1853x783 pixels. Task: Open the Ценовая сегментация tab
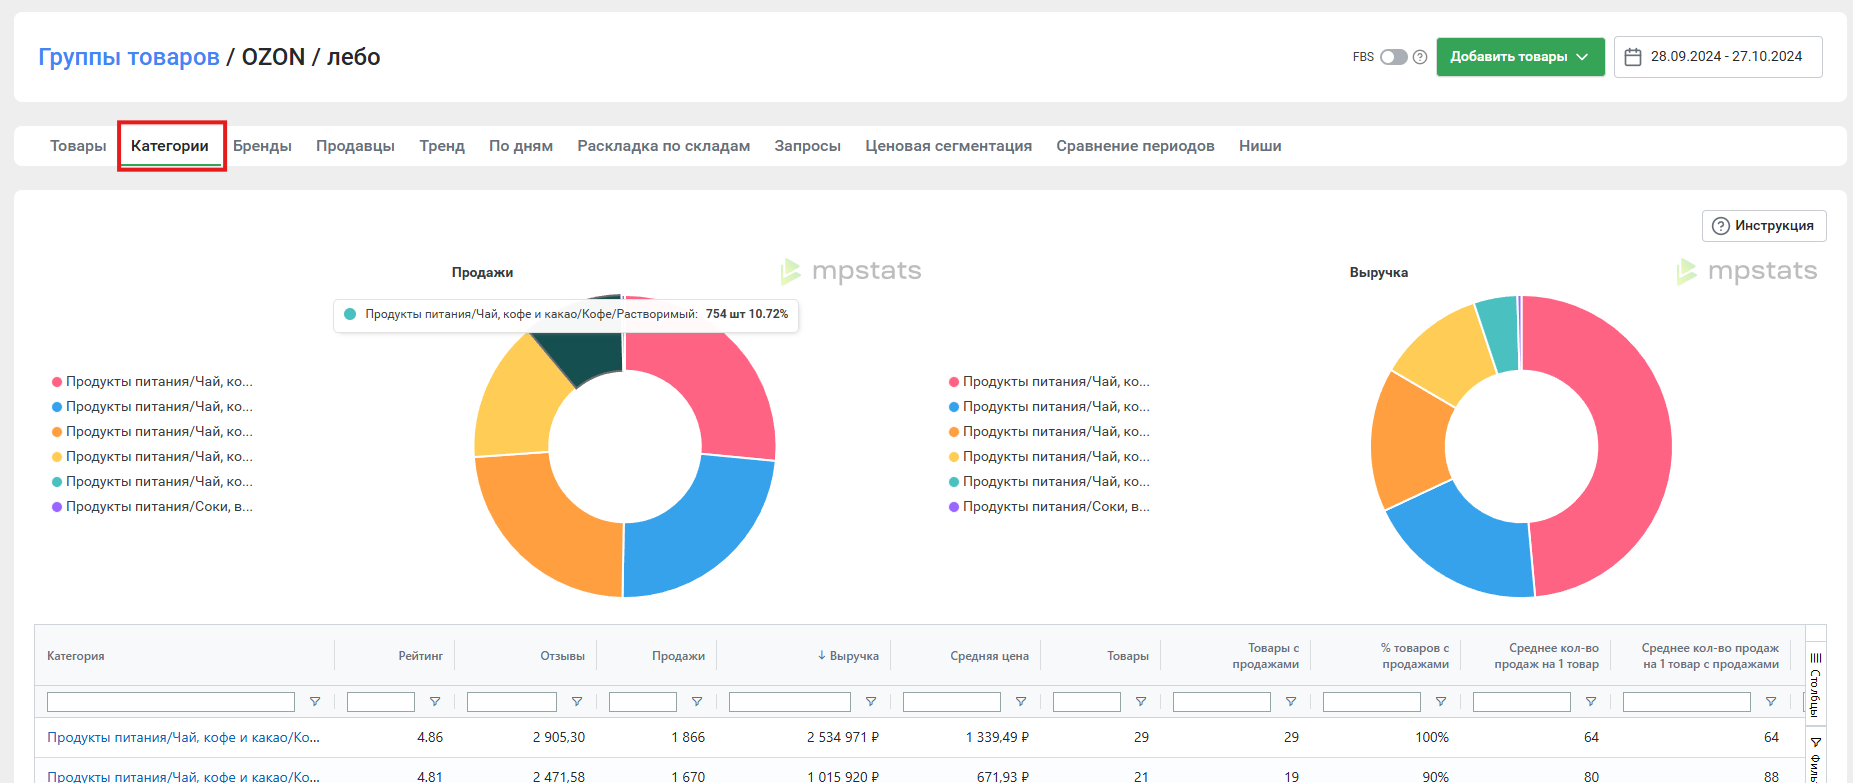coord(948,146)
